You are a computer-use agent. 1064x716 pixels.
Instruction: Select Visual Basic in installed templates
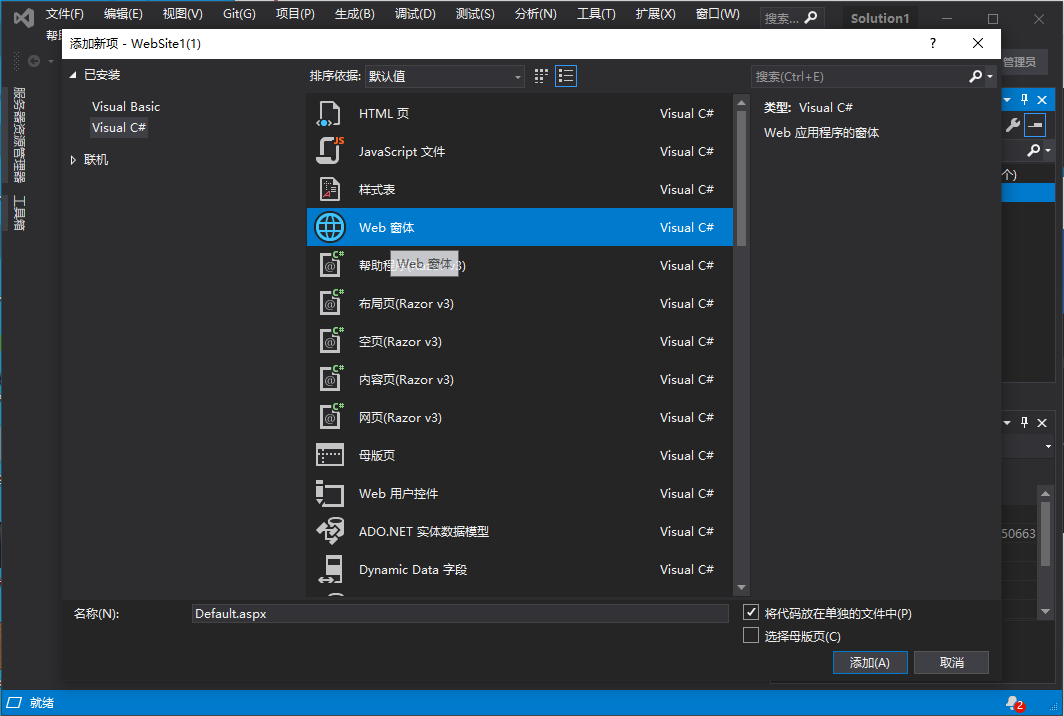click(x=126, y=107)
